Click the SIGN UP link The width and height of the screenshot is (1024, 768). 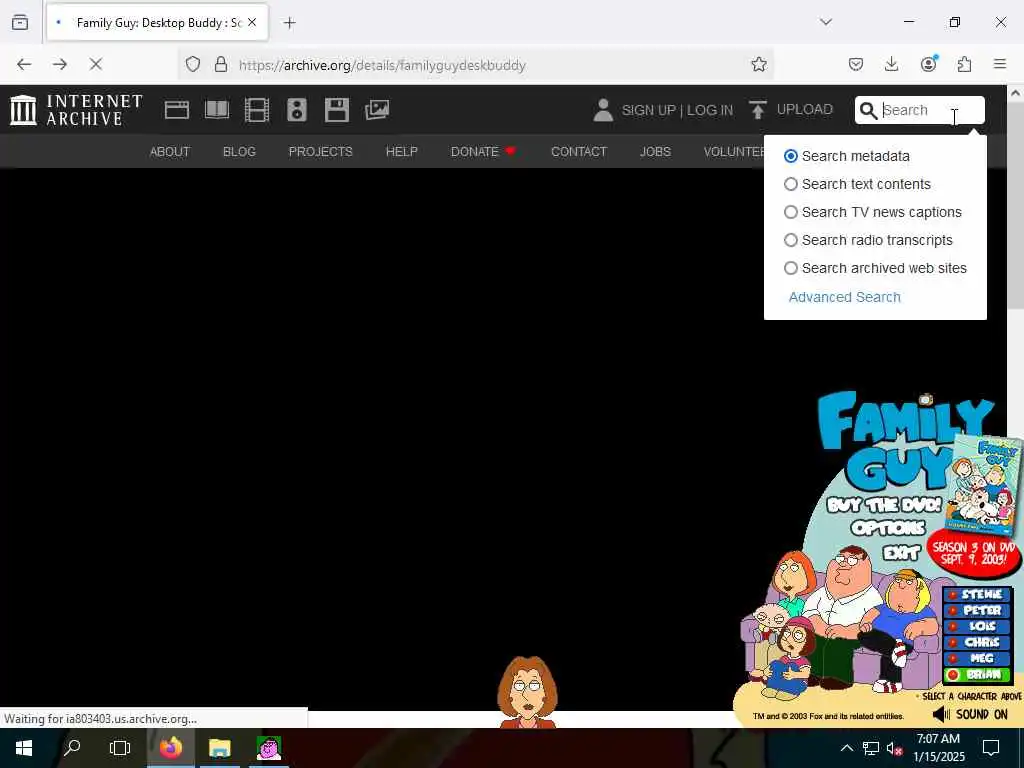(648, 110)
